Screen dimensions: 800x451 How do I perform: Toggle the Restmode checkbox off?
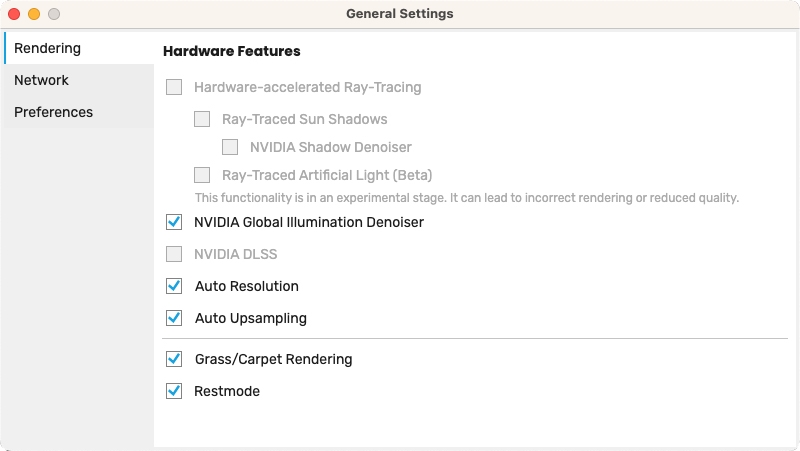175,391
